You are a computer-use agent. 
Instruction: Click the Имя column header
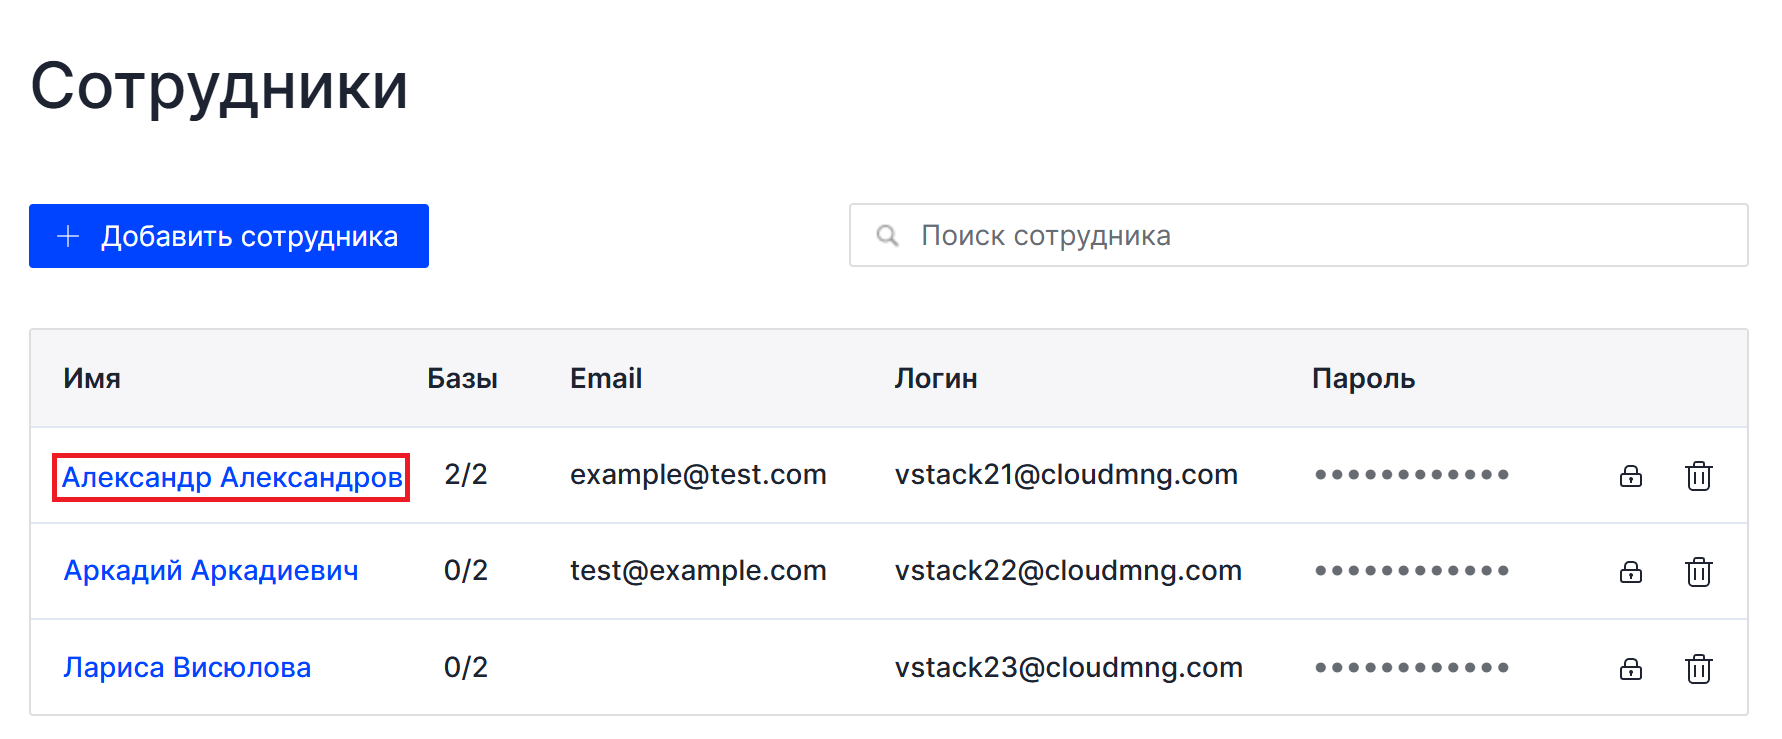pyautogui.click(x=92, y=379)
